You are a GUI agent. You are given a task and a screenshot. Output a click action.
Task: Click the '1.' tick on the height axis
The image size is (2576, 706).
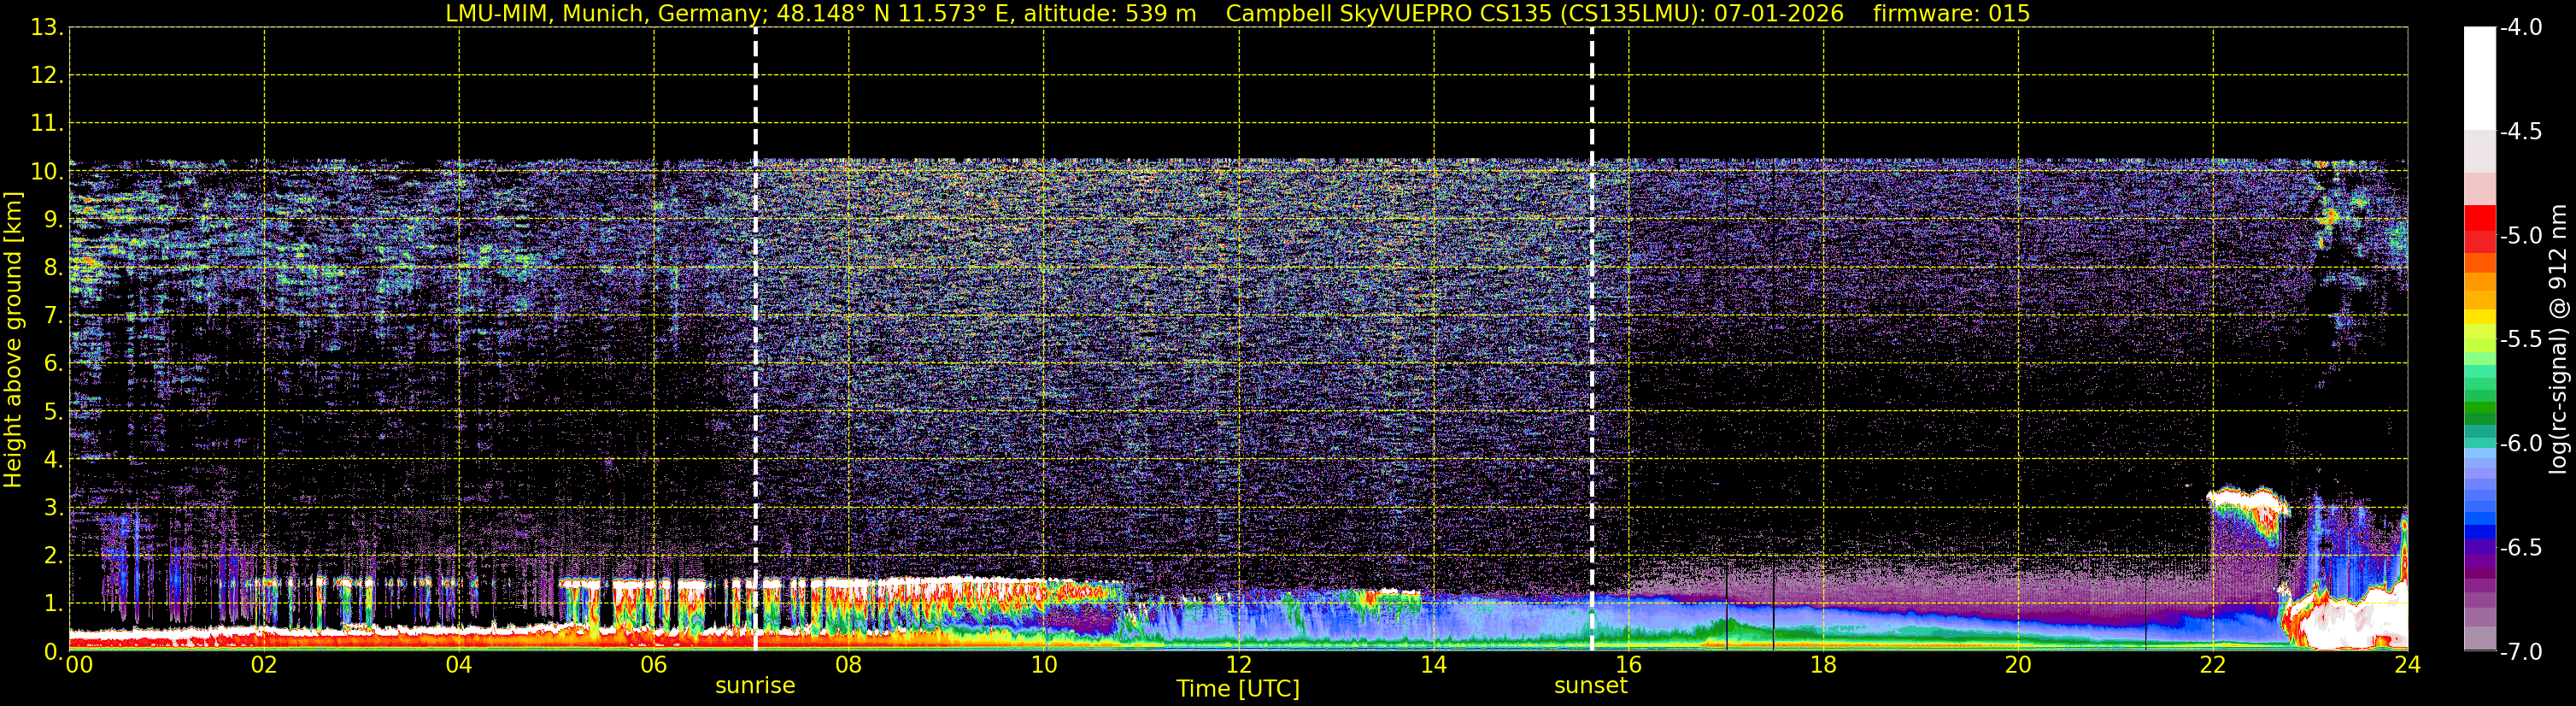(53, 603)
